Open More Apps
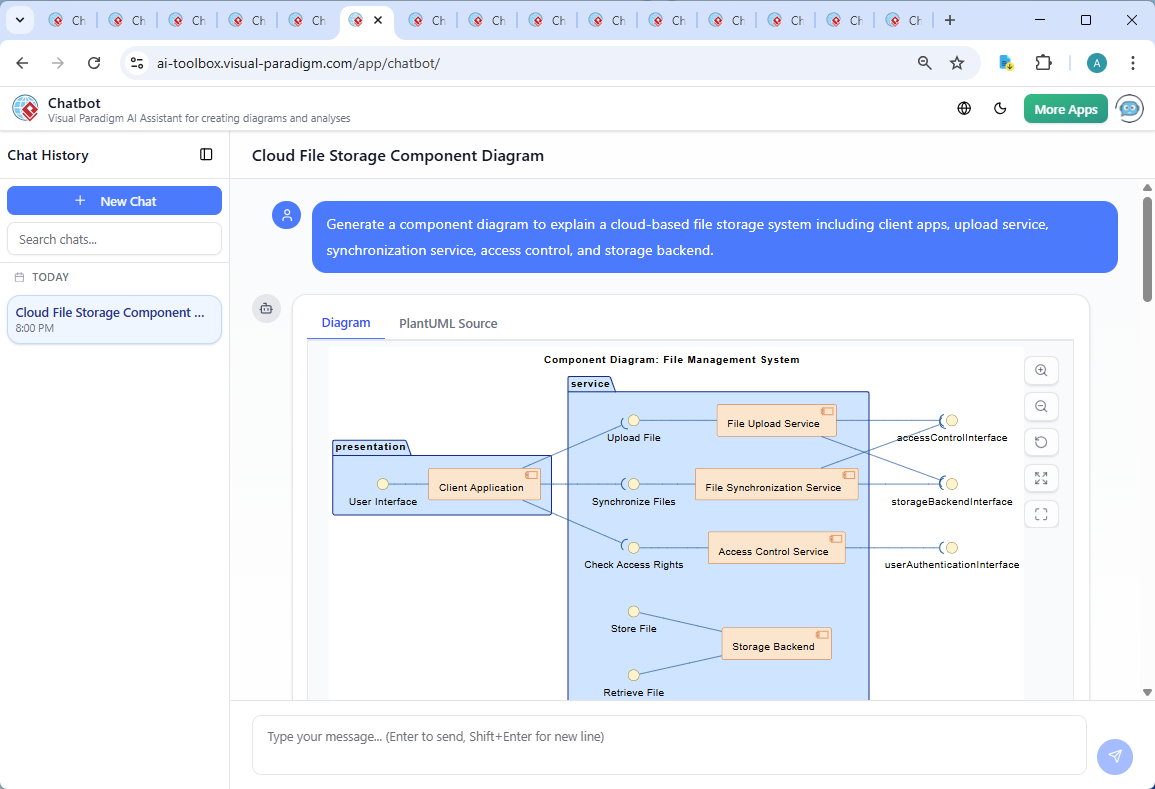Viewport: 1155px width, 789px height. 1065,108
